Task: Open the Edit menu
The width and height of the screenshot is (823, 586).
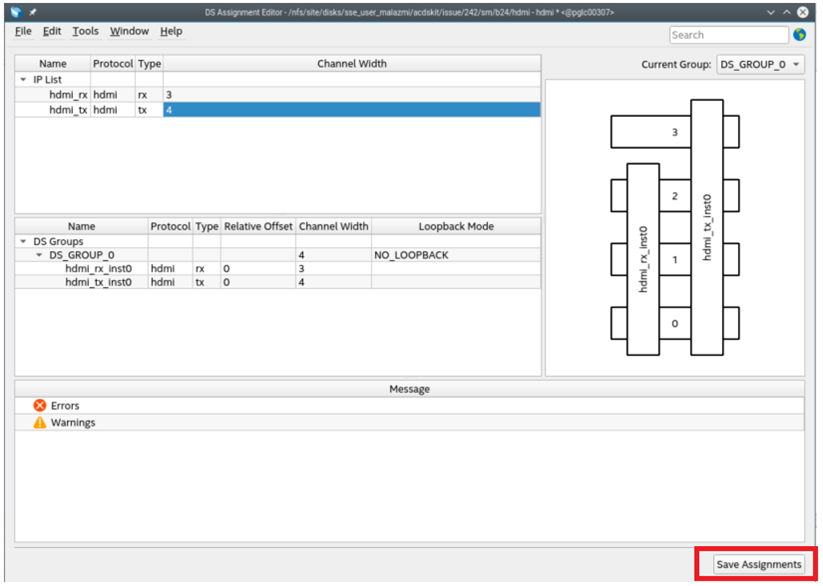Action: pyautogui.click(x=52, y=32)
